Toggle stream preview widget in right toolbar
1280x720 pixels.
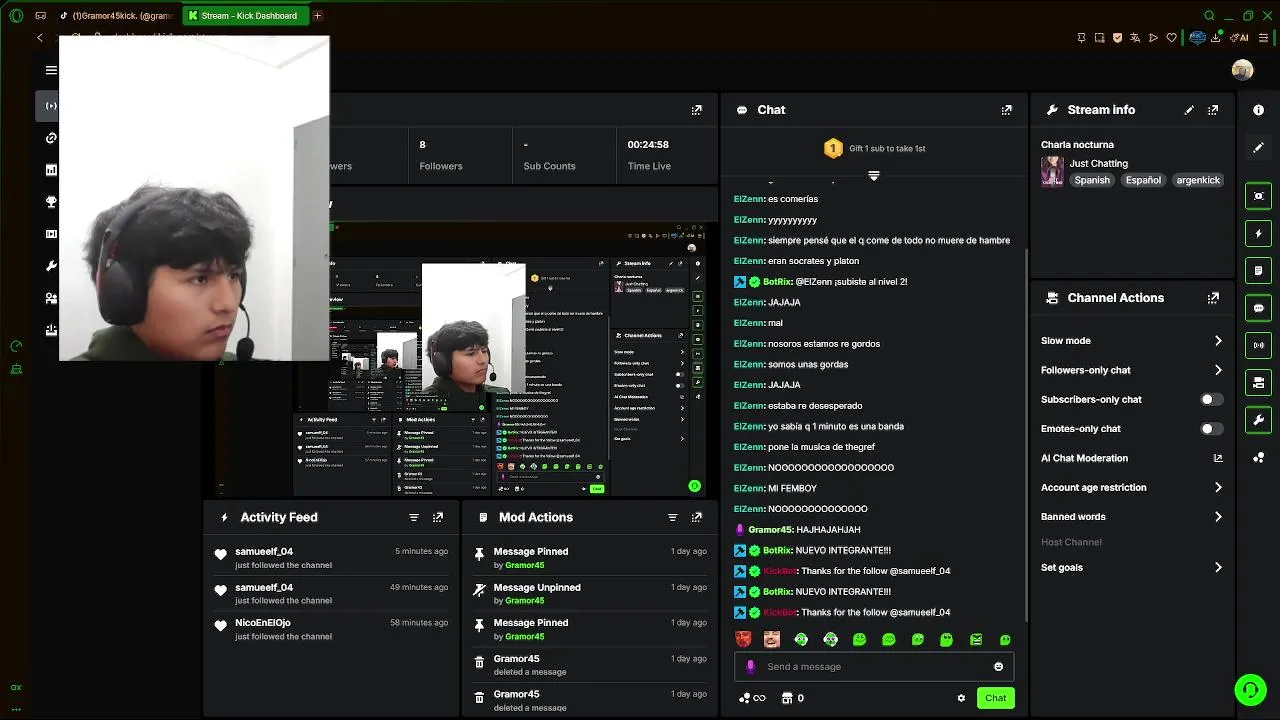(x=1259, y=196)
